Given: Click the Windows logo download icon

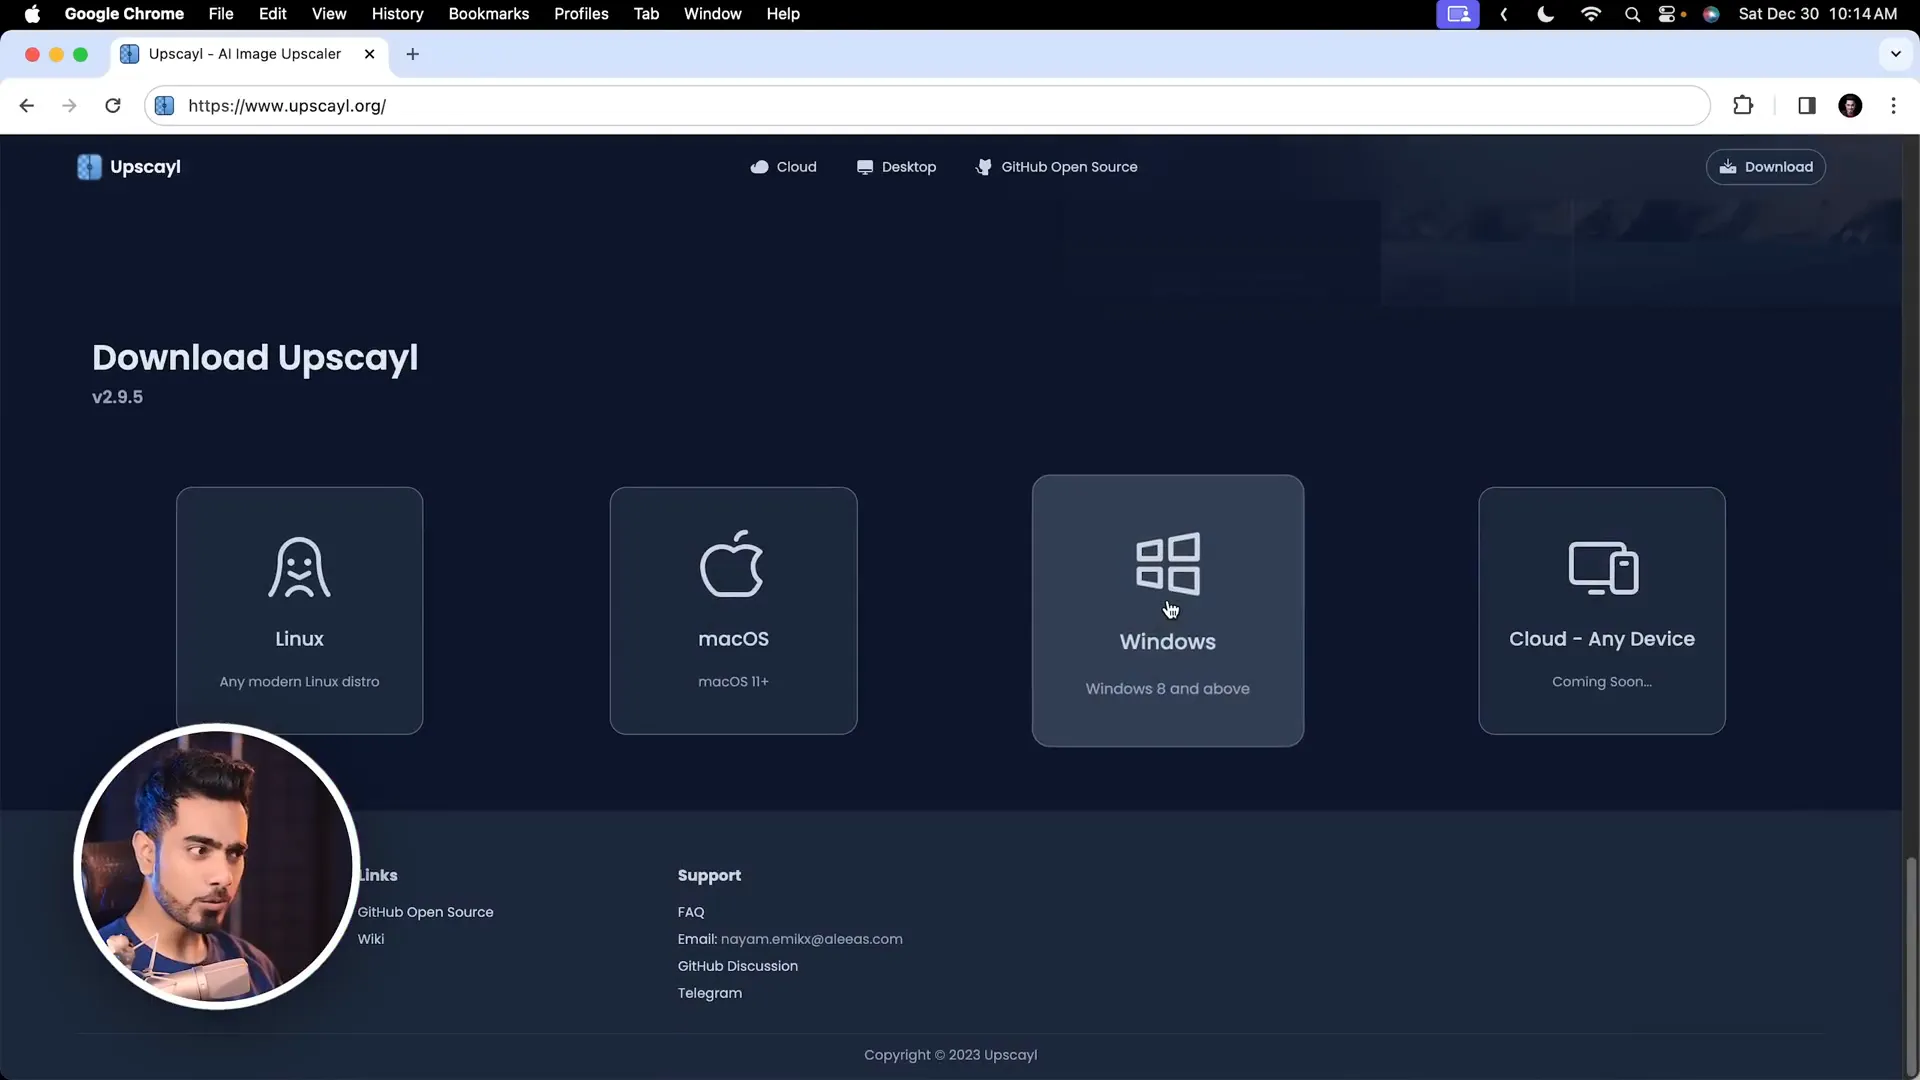Looking at the screenshot, I should coord(1168,564).
